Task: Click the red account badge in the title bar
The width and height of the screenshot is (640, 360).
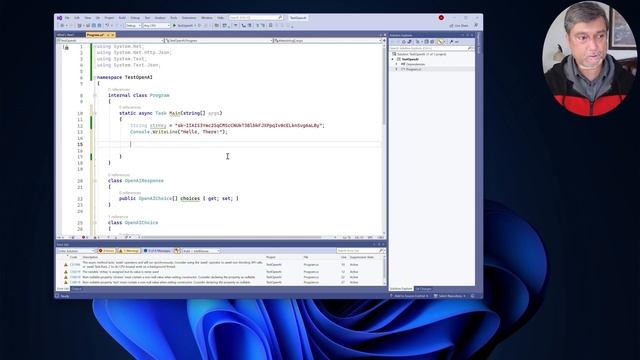Action: click(x=441, y=18)
